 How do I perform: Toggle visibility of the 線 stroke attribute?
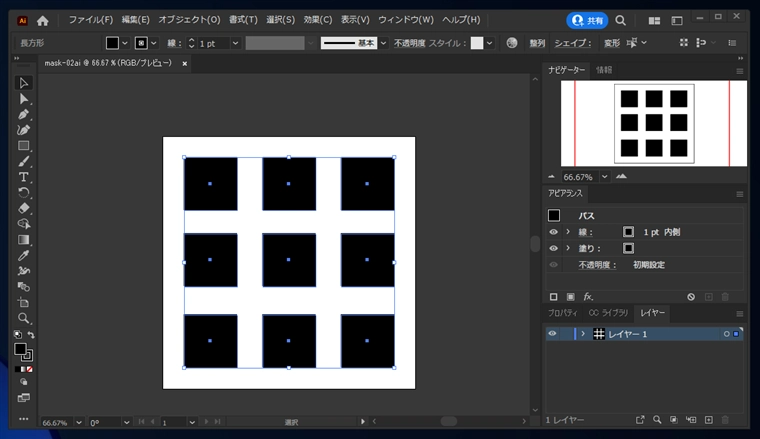coord(553,232)
